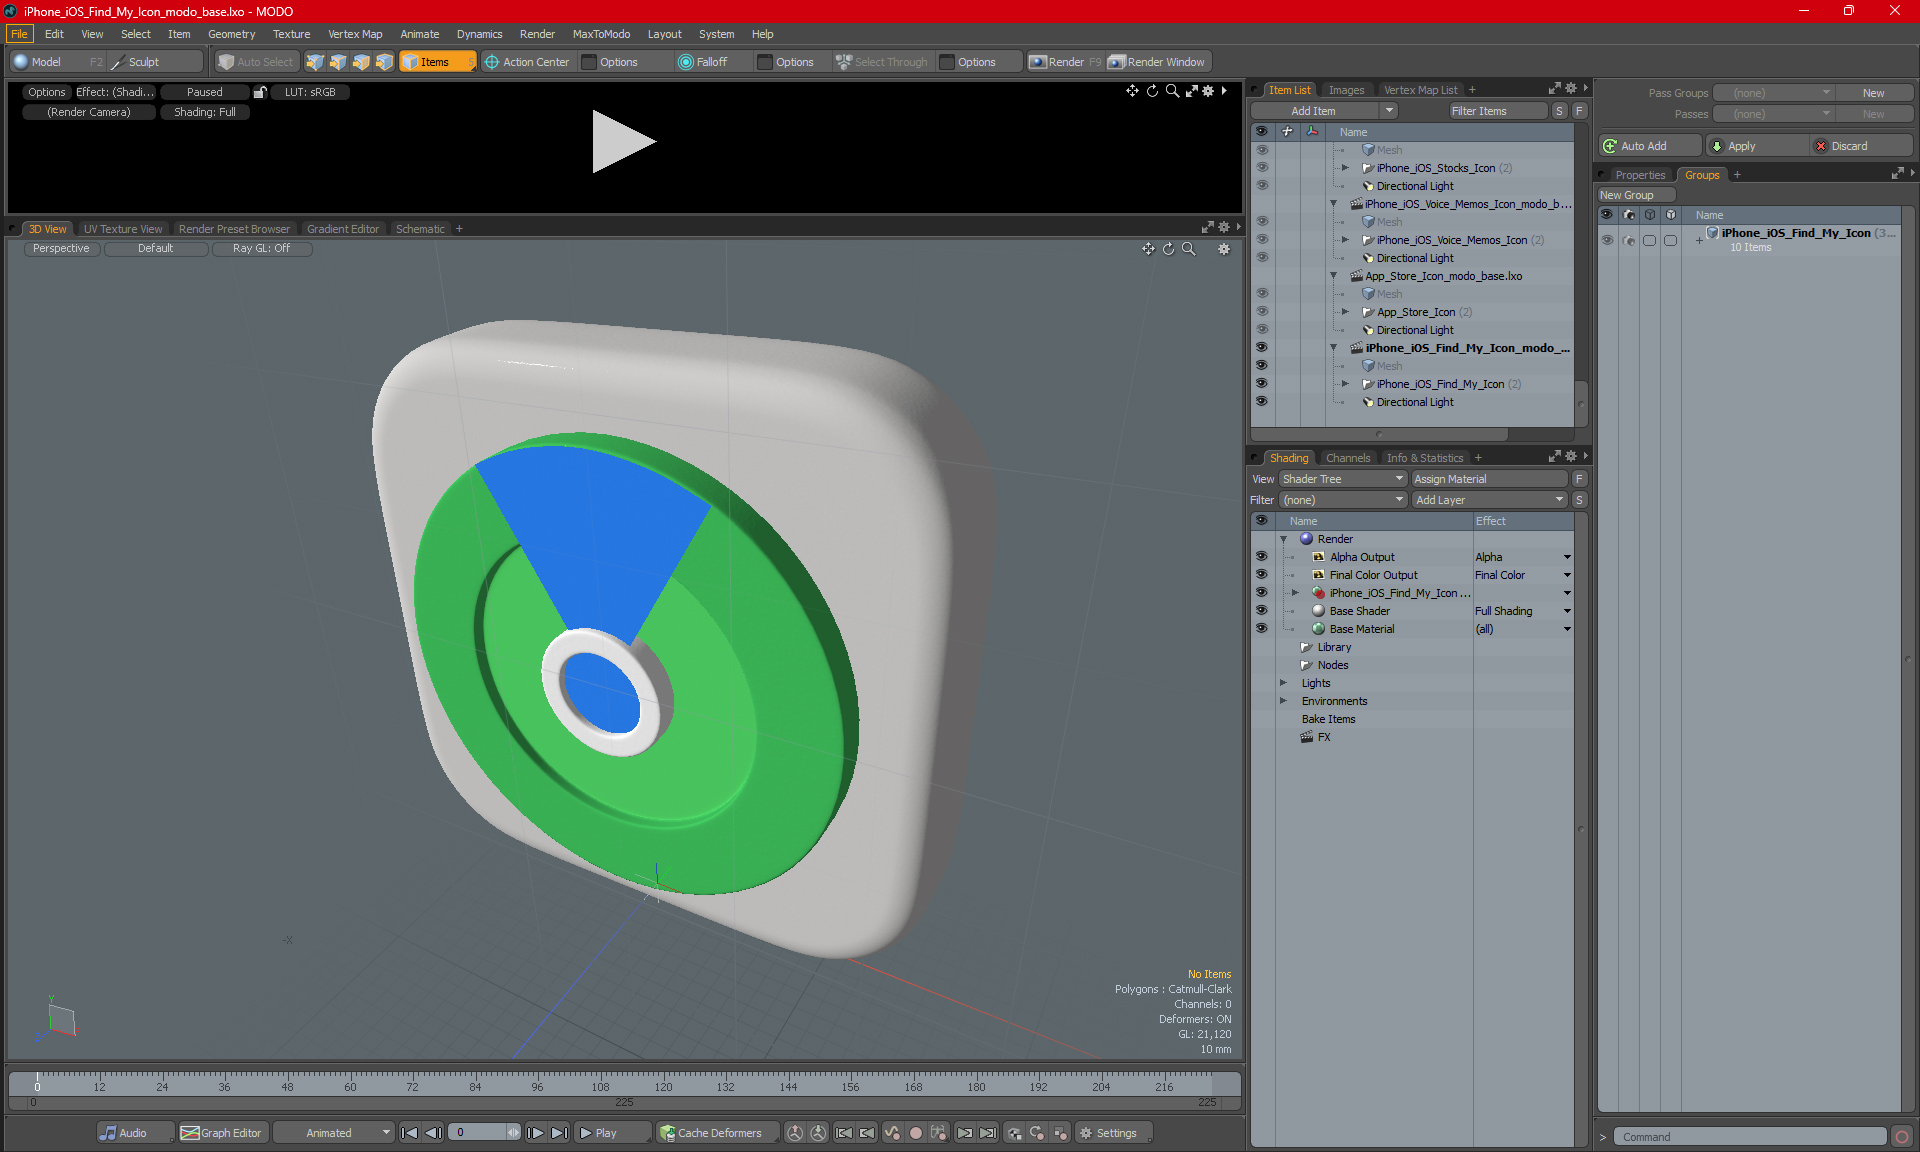This screenshot has width=1920, height=1152.
Task: Open the Render Window
Action: [1157, 62]
